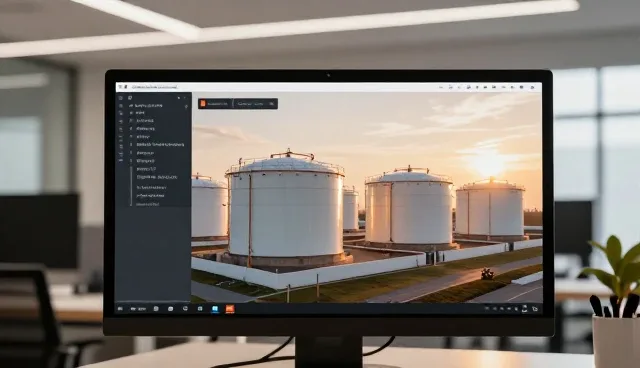Open the orange app icon on the taskbar
This screenshot has height=368, width=640.
coord(230,309)
